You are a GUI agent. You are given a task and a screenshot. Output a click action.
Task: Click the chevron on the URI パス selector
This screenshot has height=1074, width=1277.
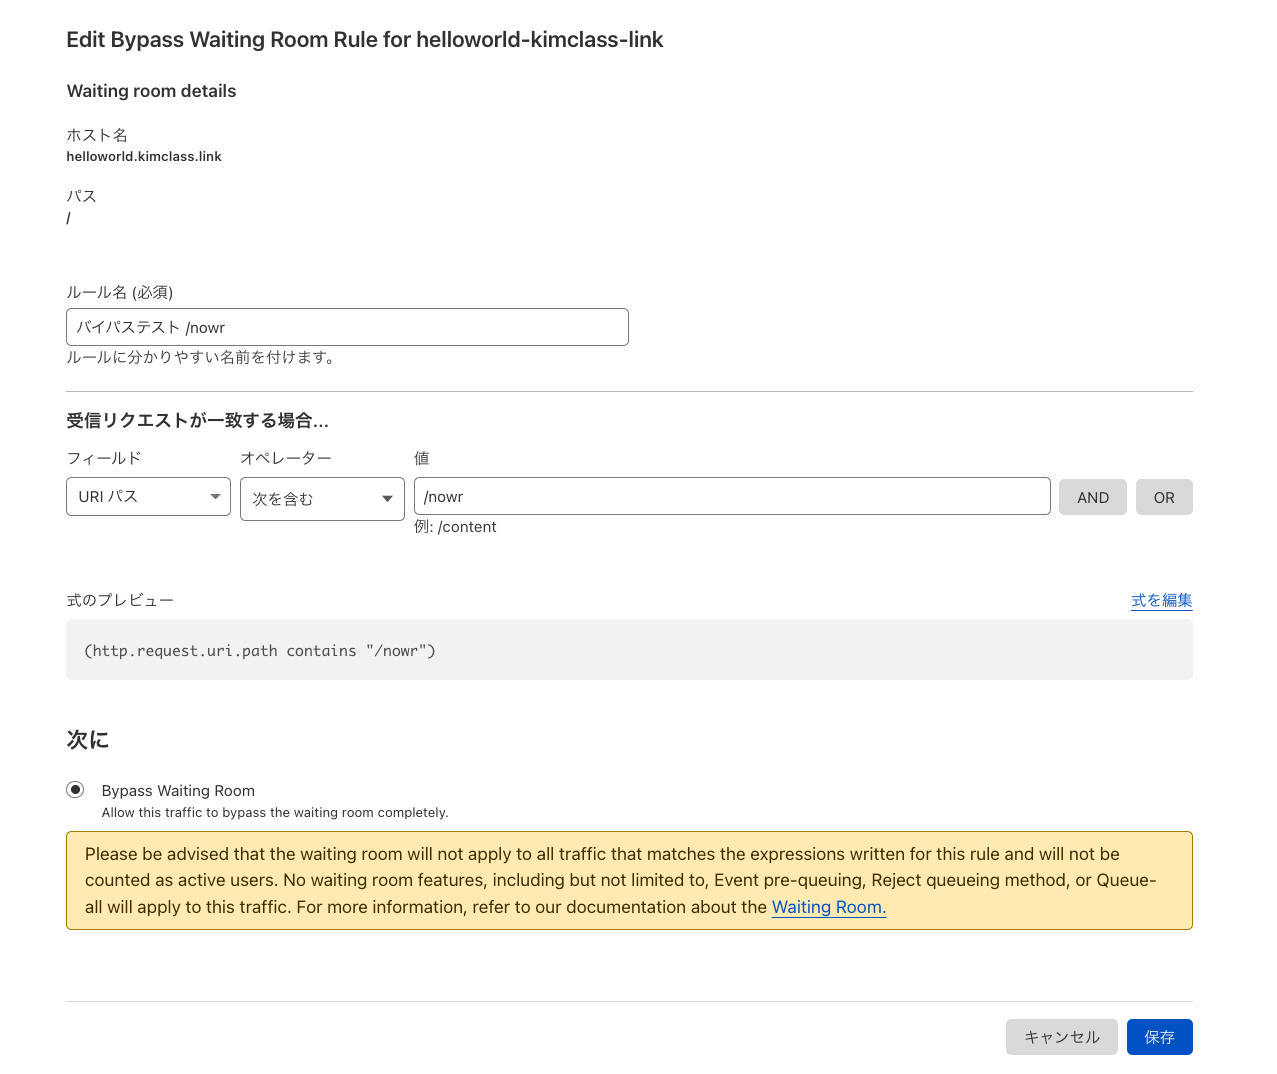click(x=214, y=496)
